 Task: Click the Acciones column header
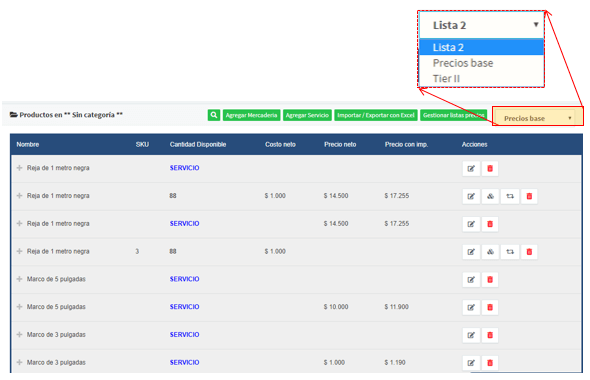pos(474,144)
